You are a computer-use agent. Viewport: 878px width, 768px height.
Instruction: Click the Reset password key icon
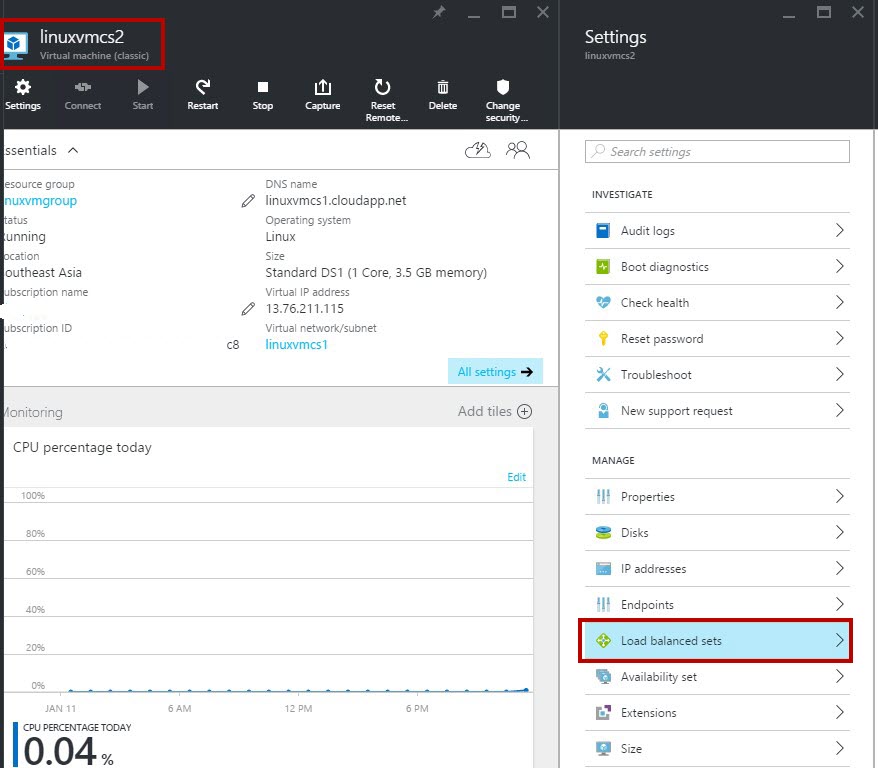603,339
